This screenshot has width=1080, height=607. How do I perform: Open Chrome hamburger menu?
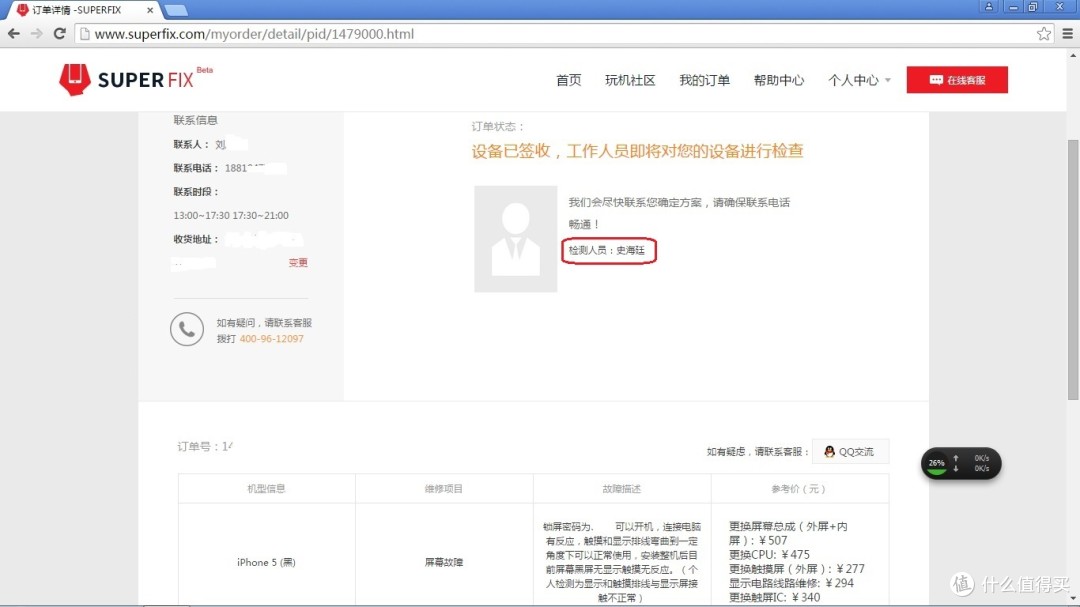click(1068, 33)
